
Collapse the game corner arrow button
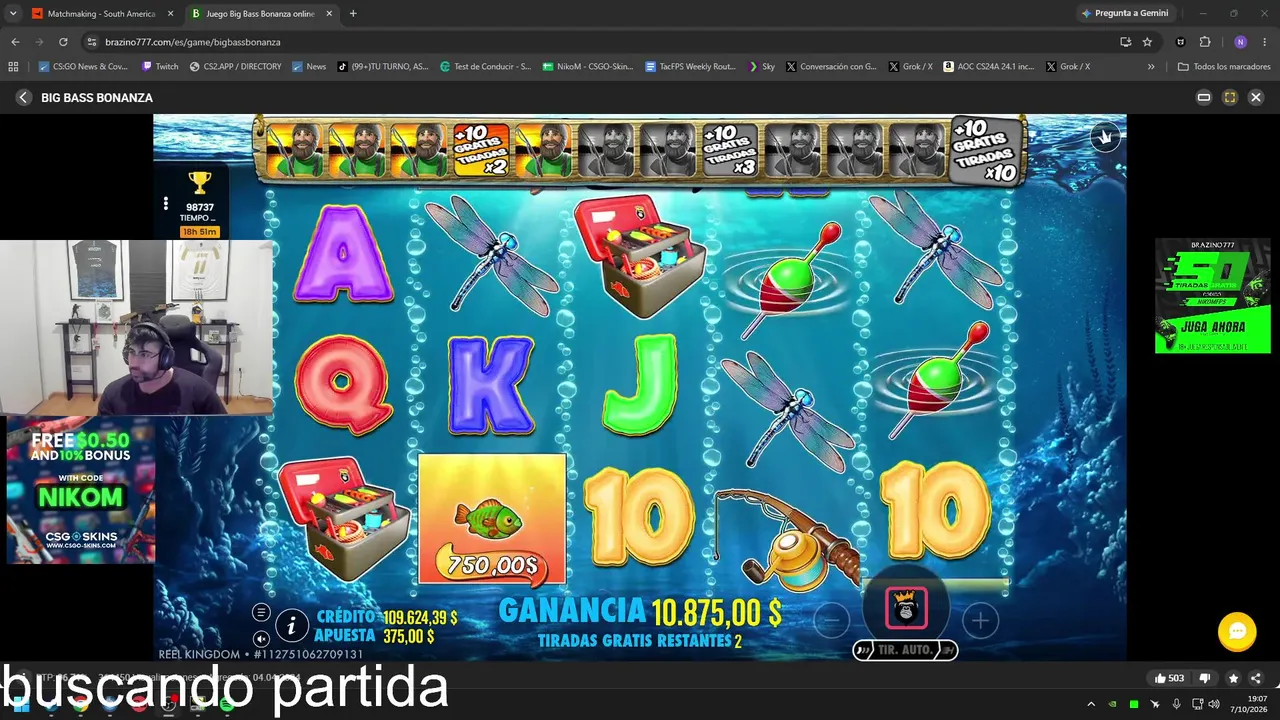click(1105, 137)
